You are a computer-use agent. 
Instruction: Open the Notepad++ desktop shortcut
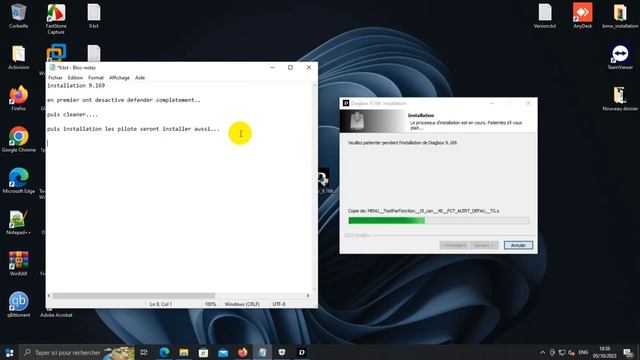pyautogui.click(x=18, y=222)
